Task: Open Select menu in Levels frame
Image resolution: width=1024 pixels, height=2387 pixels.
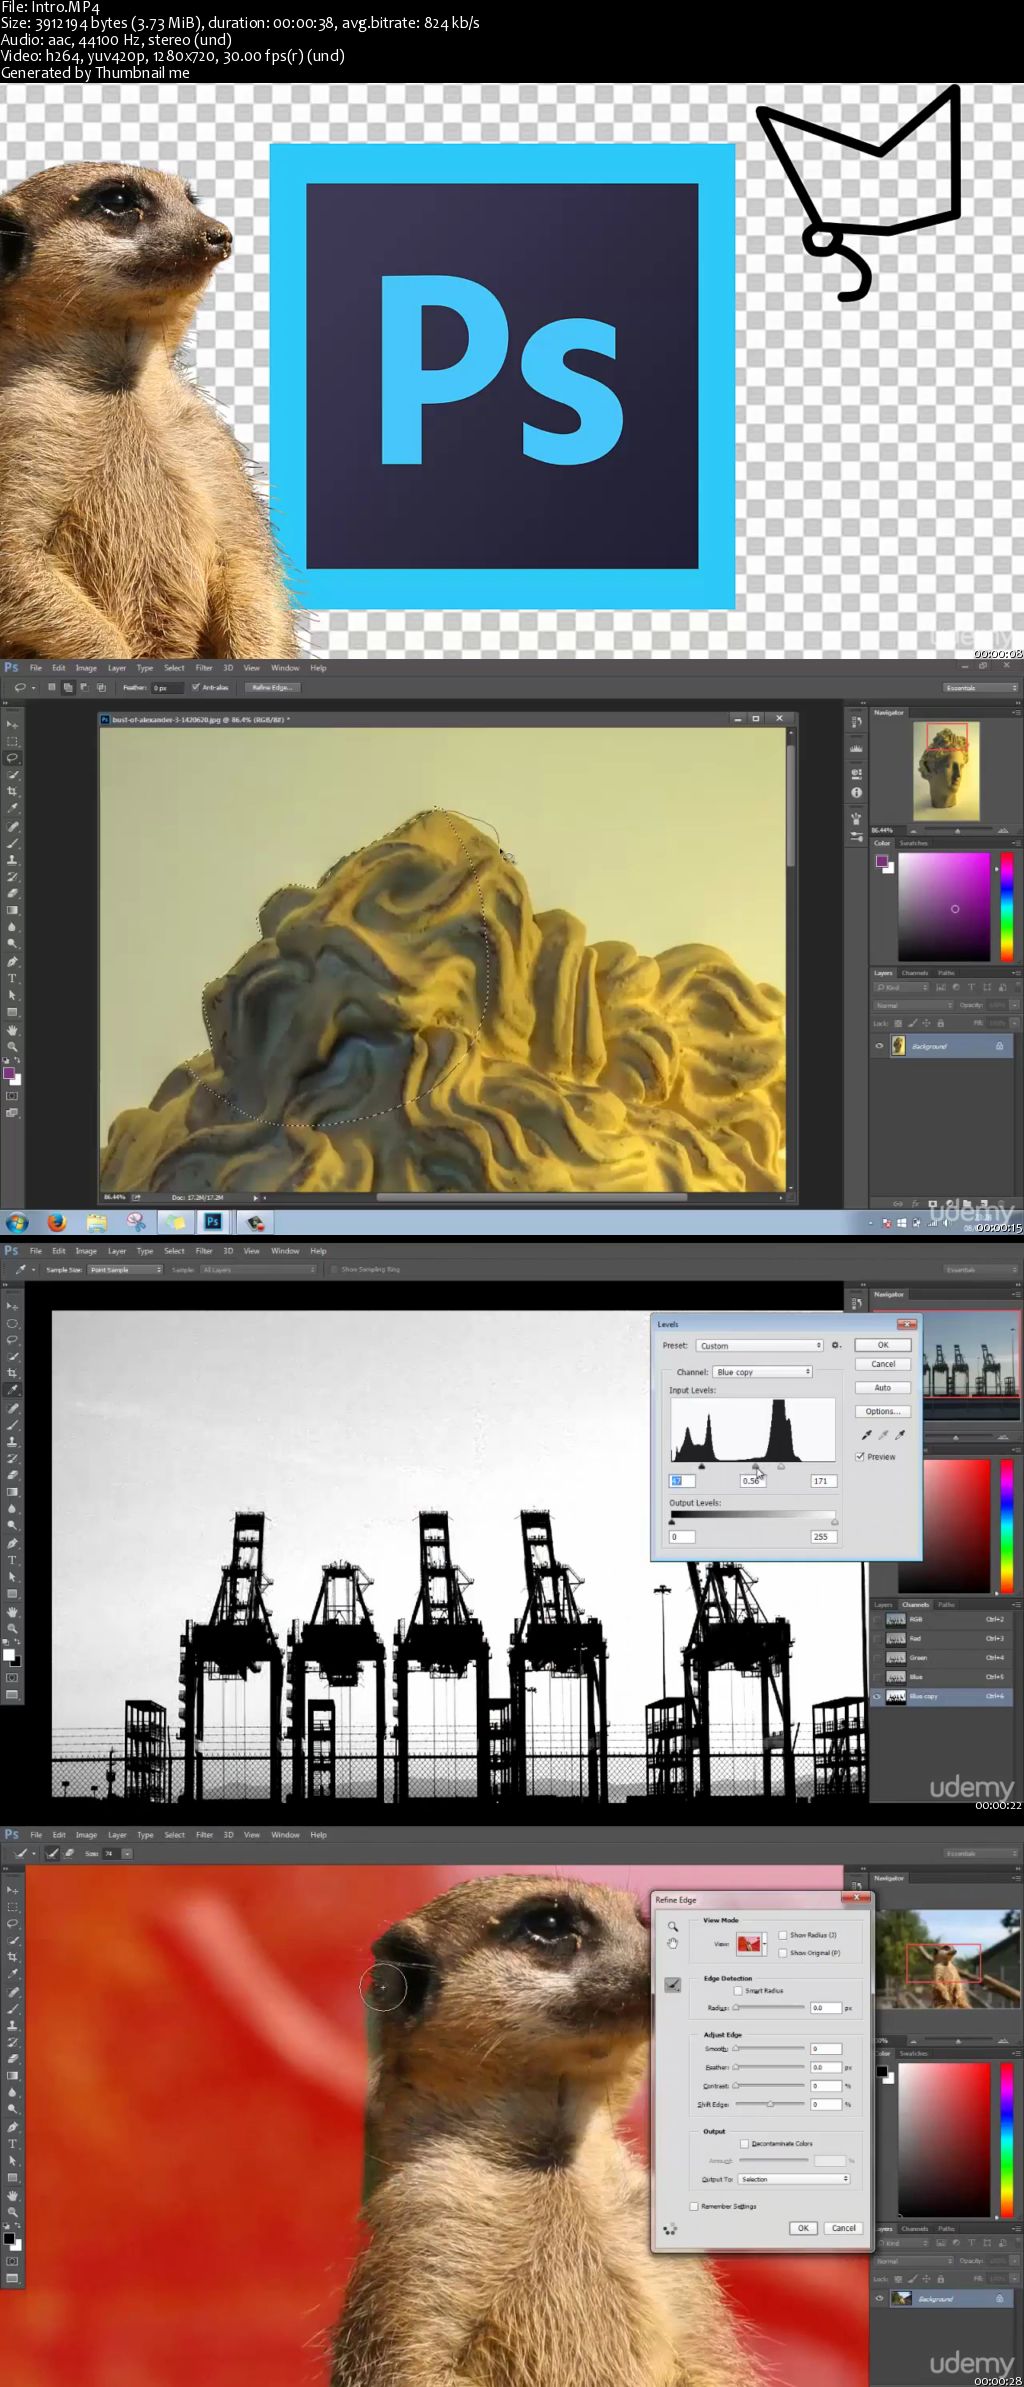Action: (x=174, y=1251)
